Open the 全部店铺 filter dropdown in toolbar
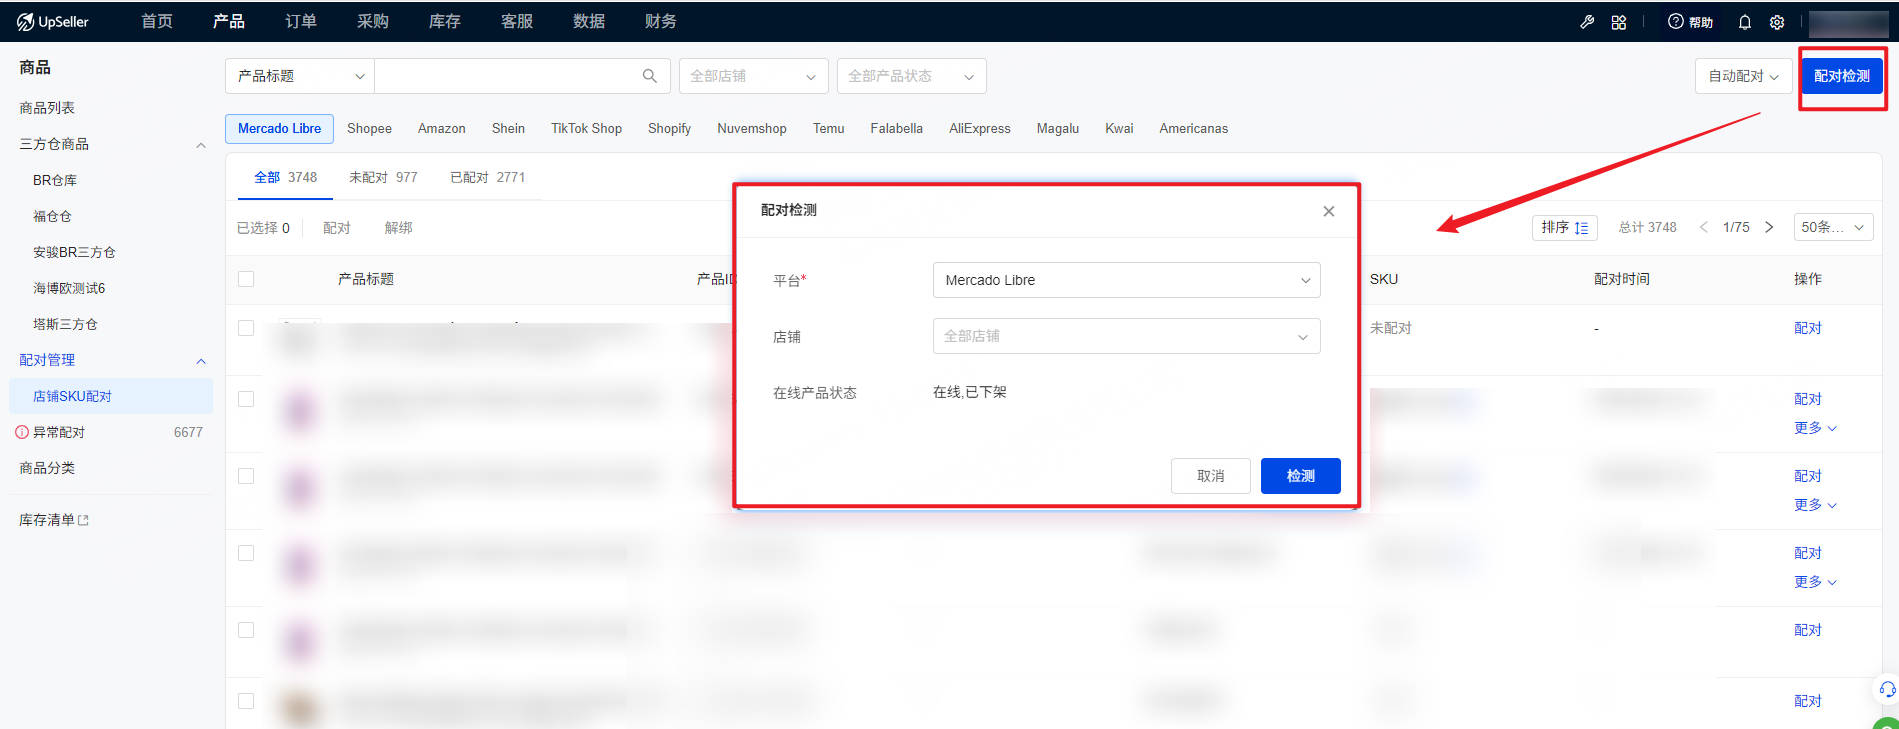This screenshot has width=1899, height=729. [754, 76]
